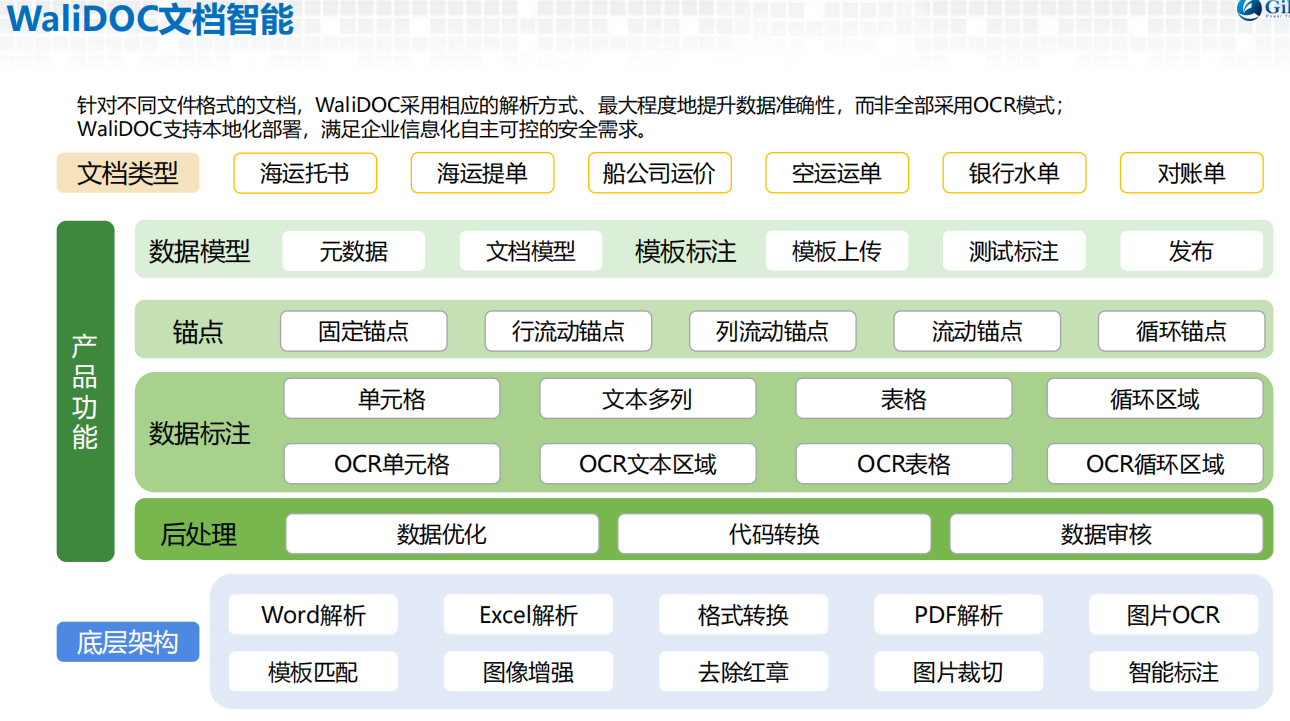Select the 文档模型 box

(531, 251)
